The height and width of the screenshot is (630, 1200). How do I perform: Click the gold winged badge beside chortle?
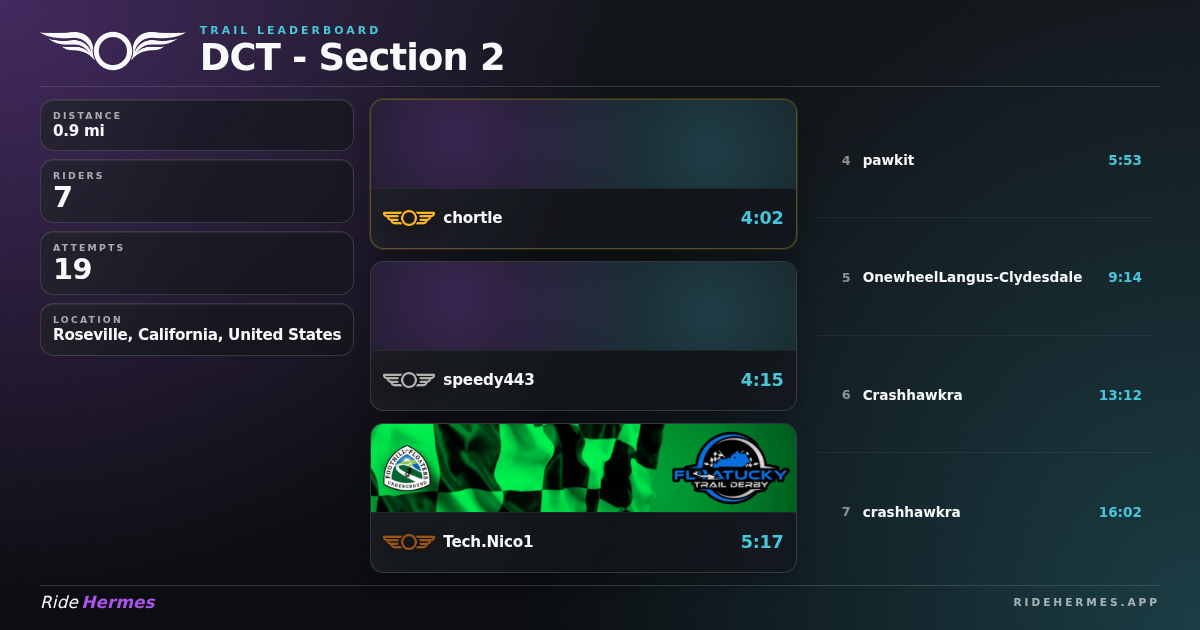click(408, 218)
